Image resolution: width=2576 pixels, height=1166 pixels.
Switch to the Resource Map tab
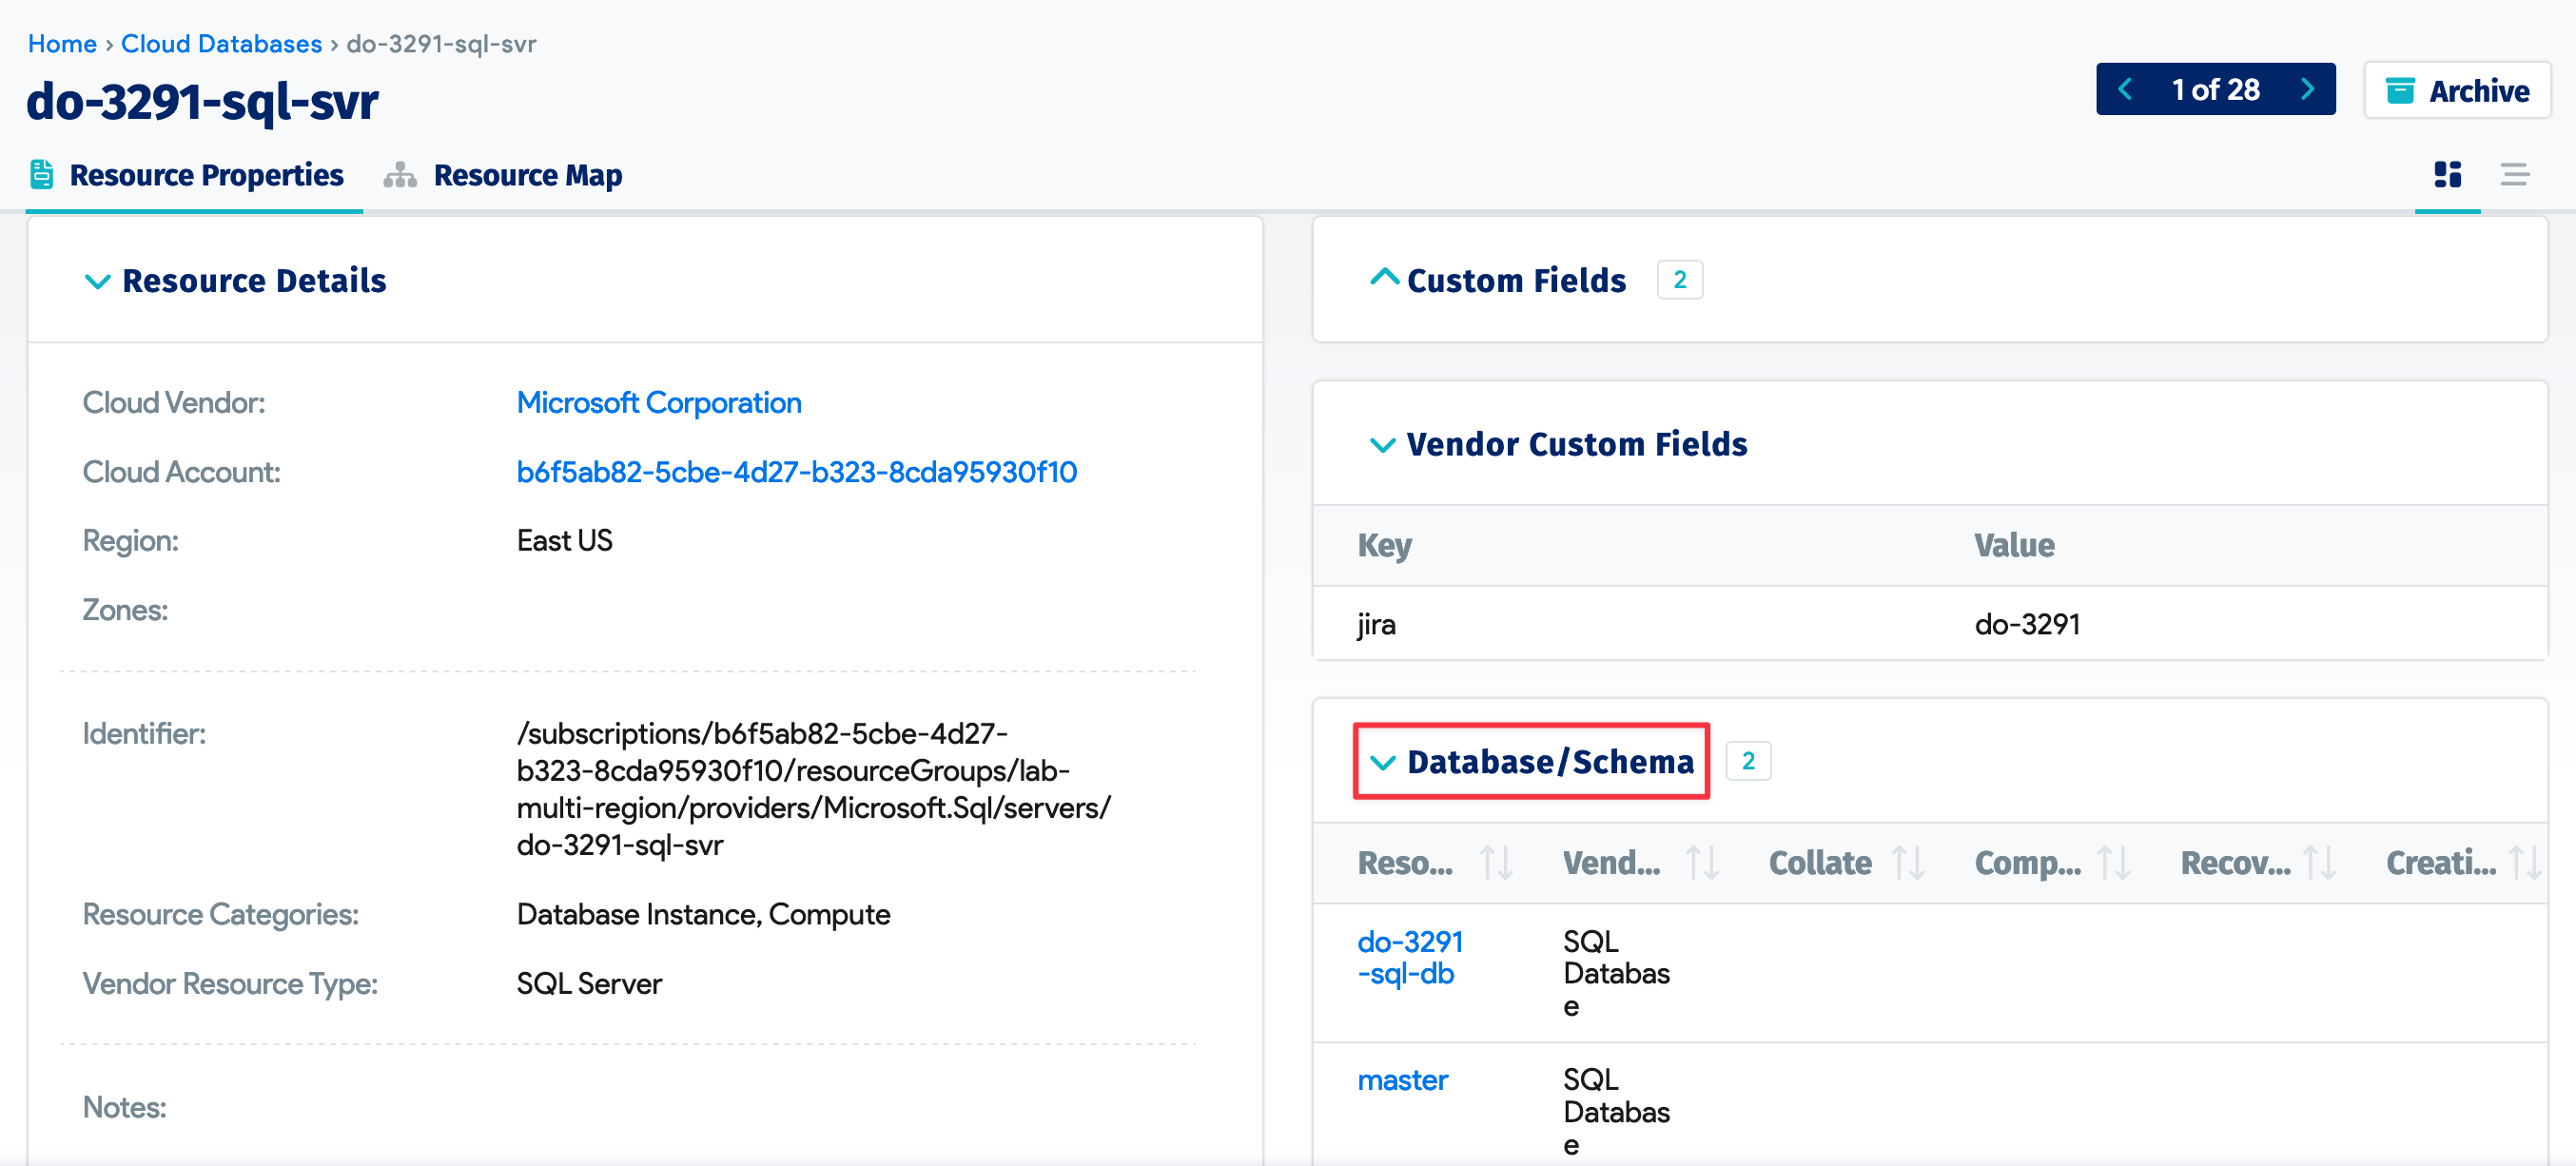(x=527, y=174)
